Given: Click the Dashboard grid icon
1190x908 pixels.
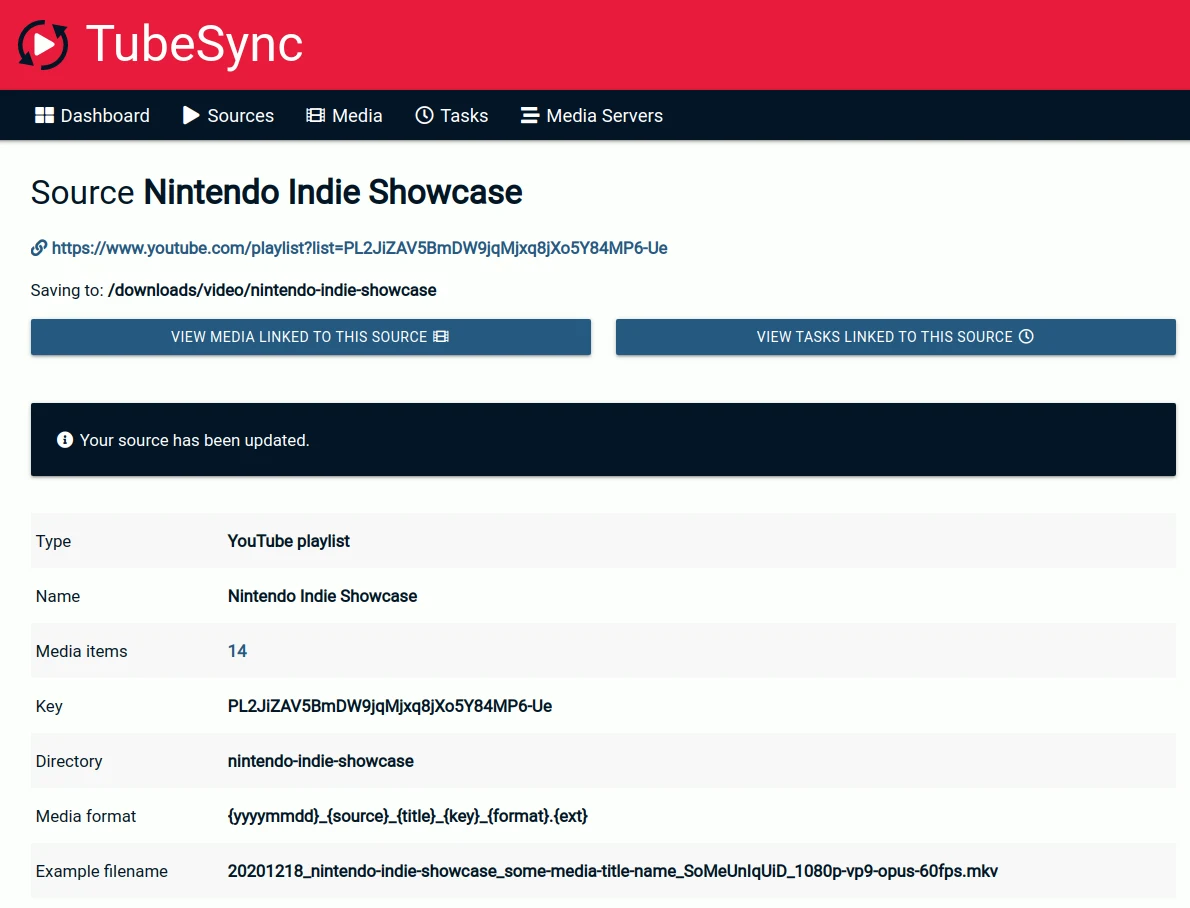Looking at the screenshot, I should [x=45, y=115].
